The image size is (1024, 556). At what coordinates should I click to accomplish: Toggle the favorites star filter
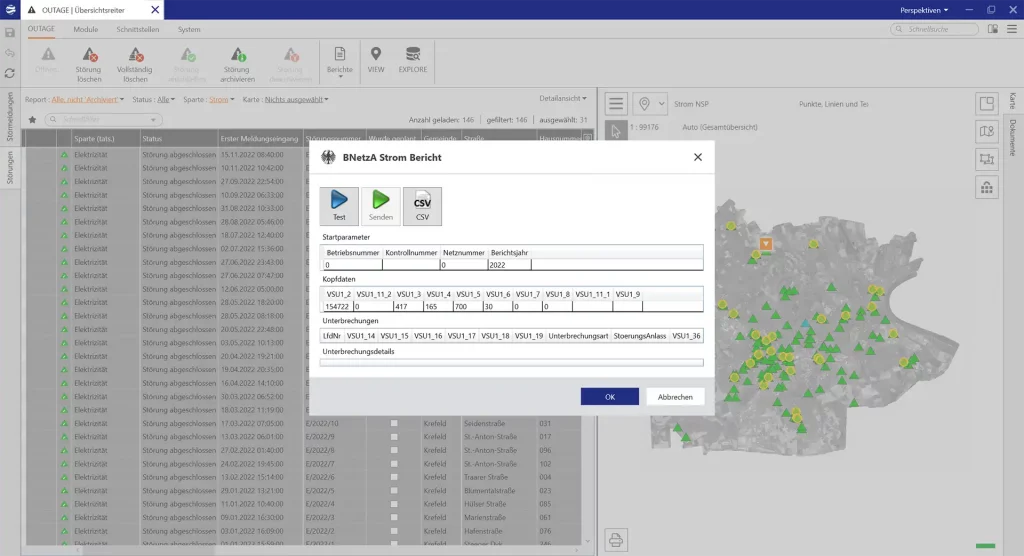[33, 119]
